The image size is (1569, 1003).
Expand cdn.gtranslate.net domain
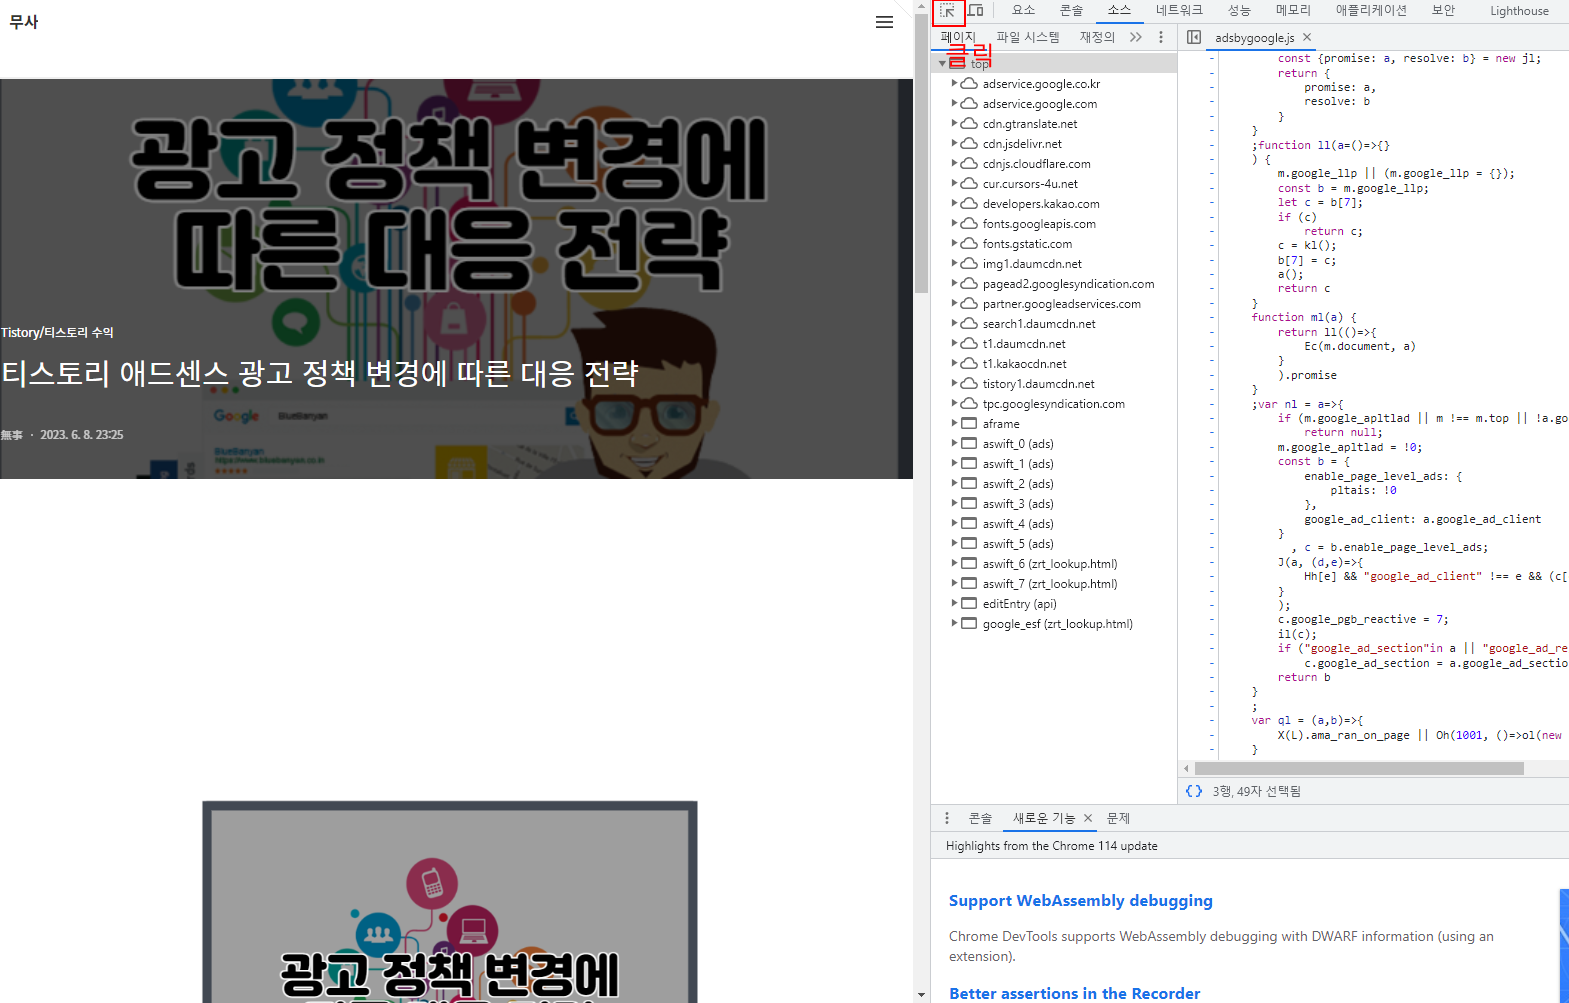(954, 123)
